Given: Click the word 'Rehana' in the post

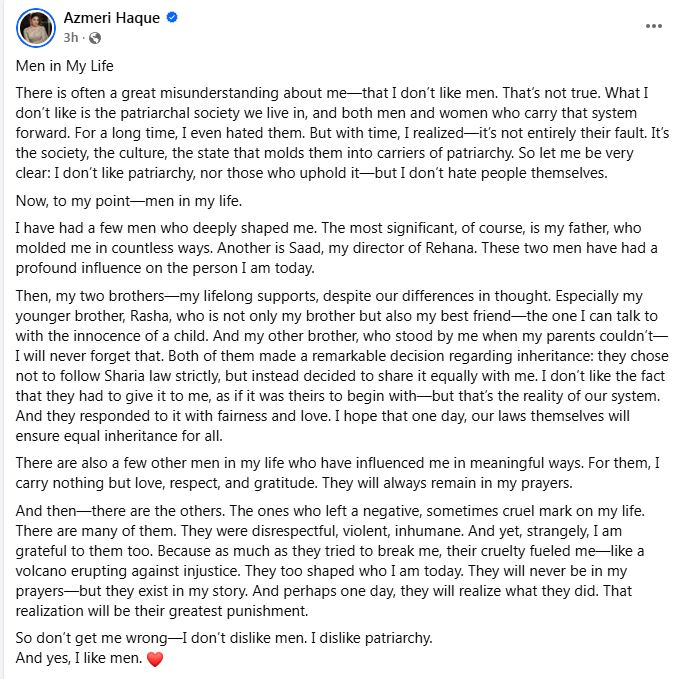Looking at the screenshot, I should (x=451, y=248).
